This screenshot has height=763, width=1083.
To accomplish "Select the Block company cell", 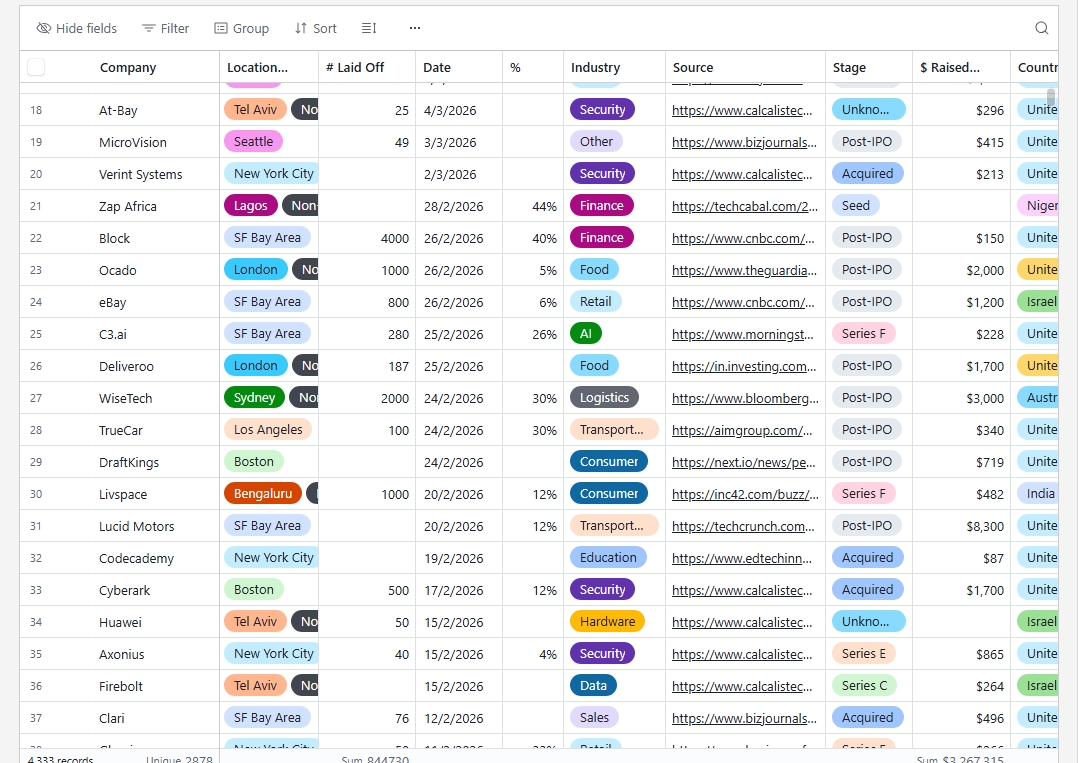I will [x=155, y=238].
